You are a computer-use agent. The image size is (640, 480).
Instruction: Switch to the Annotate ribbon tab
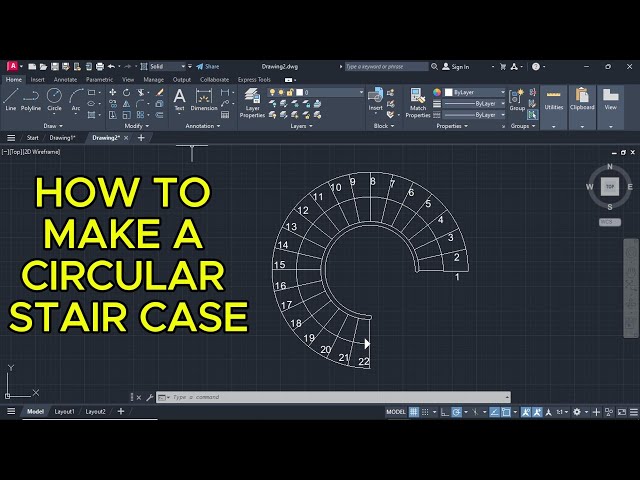(x=65, y=80)
